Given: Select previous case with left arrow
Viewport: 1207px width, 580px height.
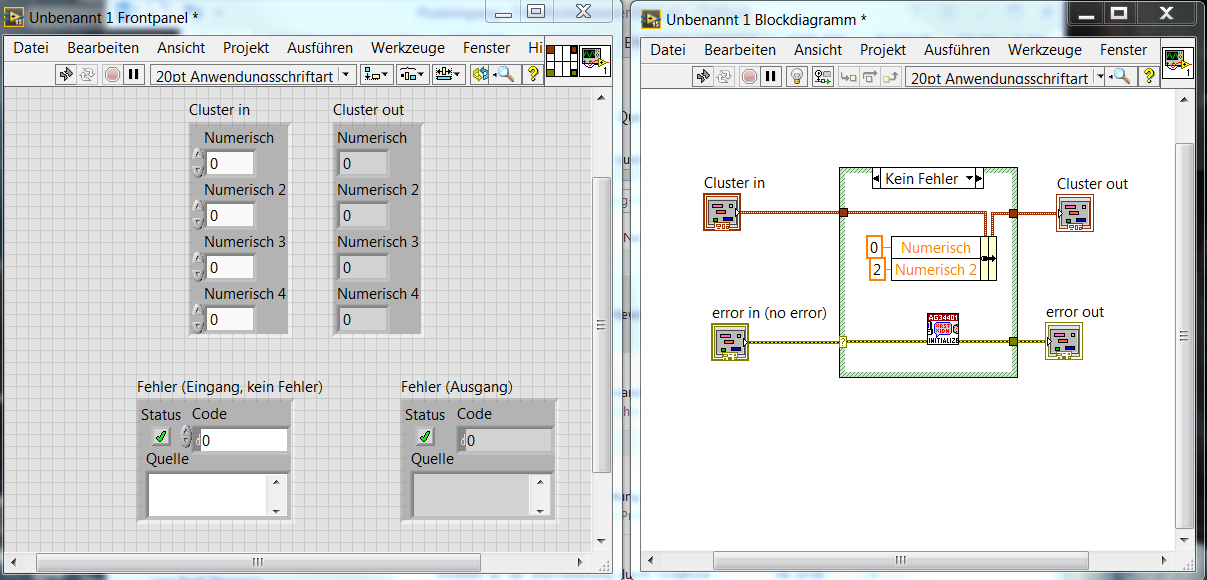Looking at the screenshot, I should pos(878,179).
